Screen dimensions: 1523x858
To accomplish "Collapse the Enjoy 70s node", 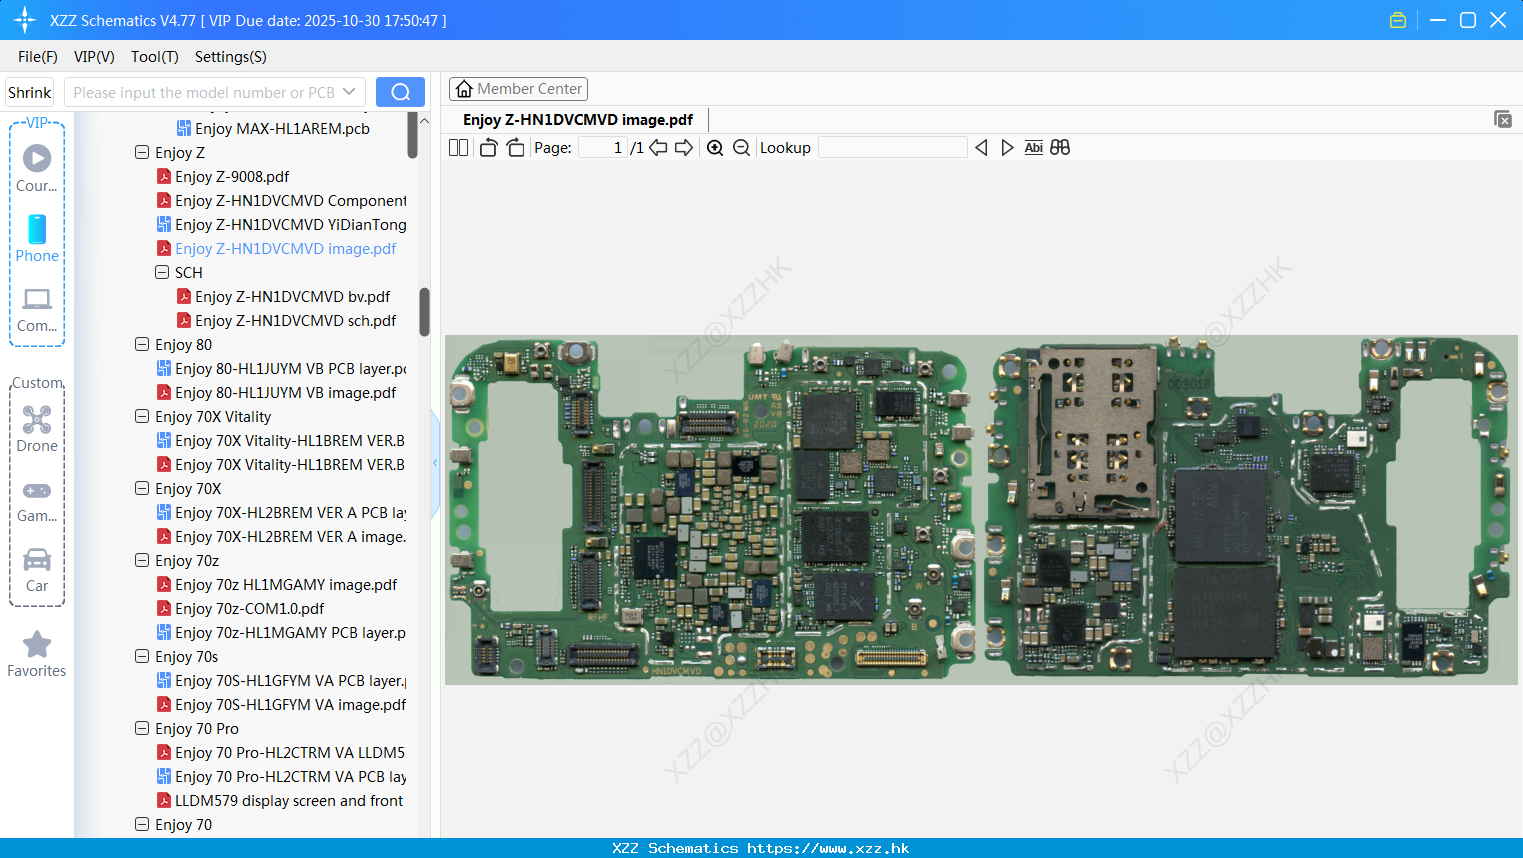I will (x=142, y=656).
